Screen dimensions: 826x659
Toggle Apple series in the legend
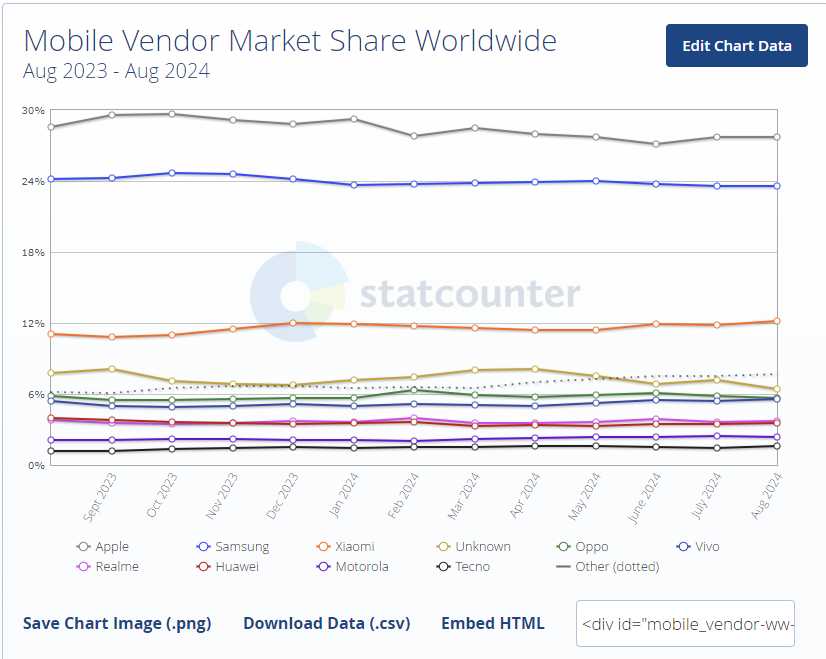click(x=103, y=547)
